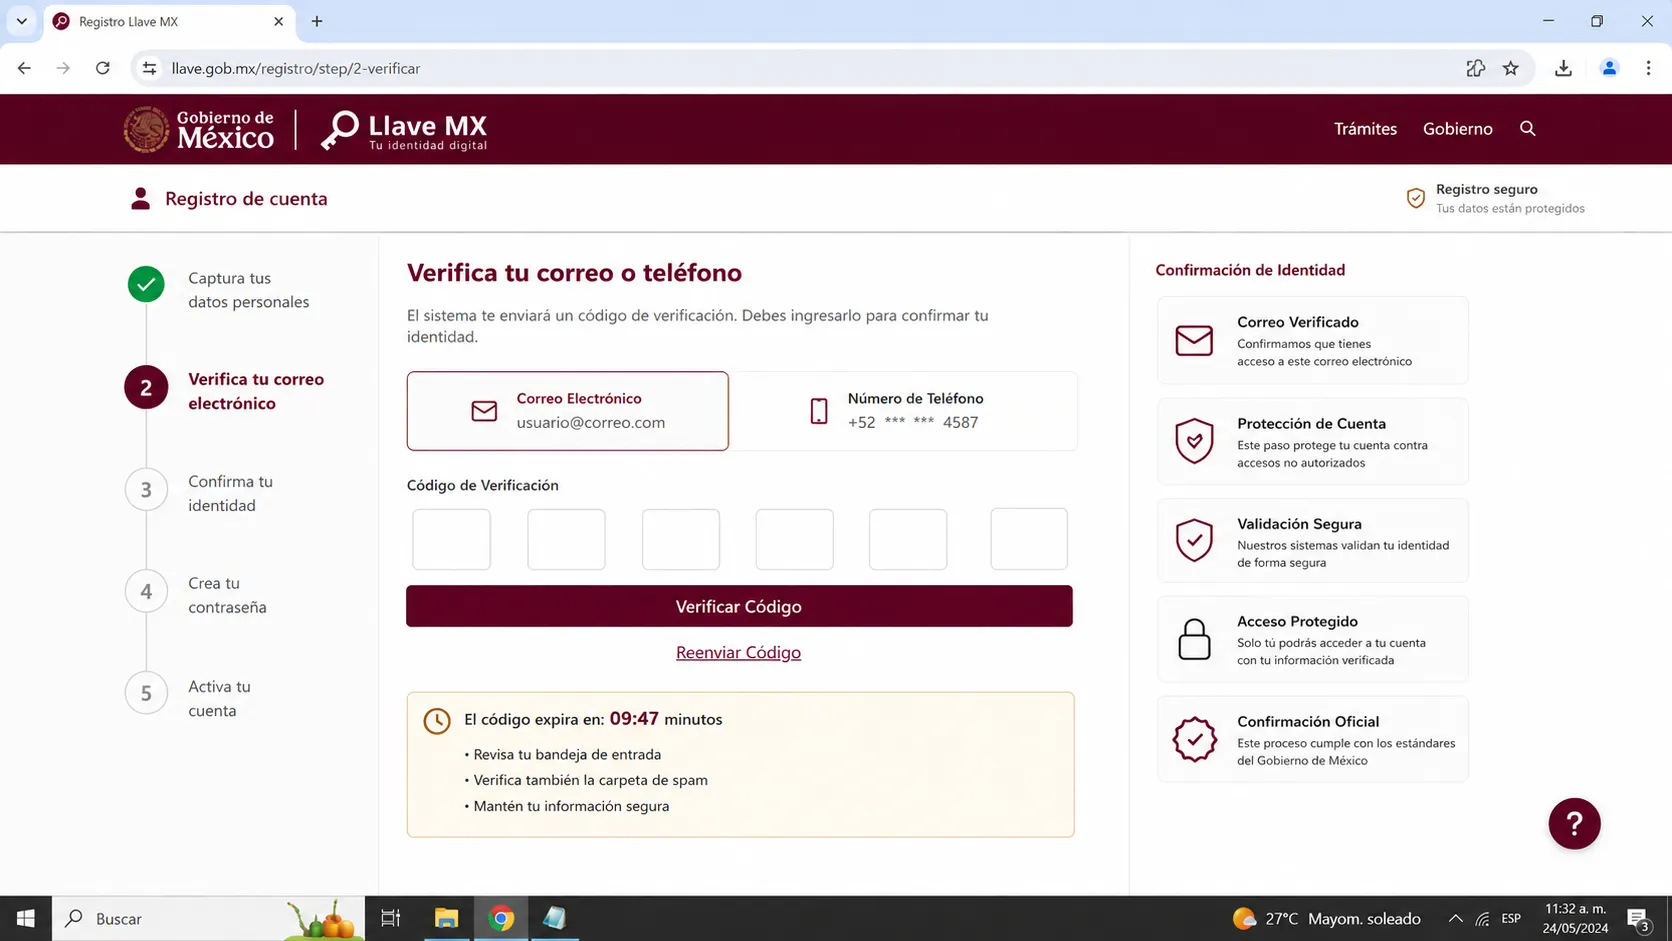Open the translate page icon in address bar

coord(1475,68)
